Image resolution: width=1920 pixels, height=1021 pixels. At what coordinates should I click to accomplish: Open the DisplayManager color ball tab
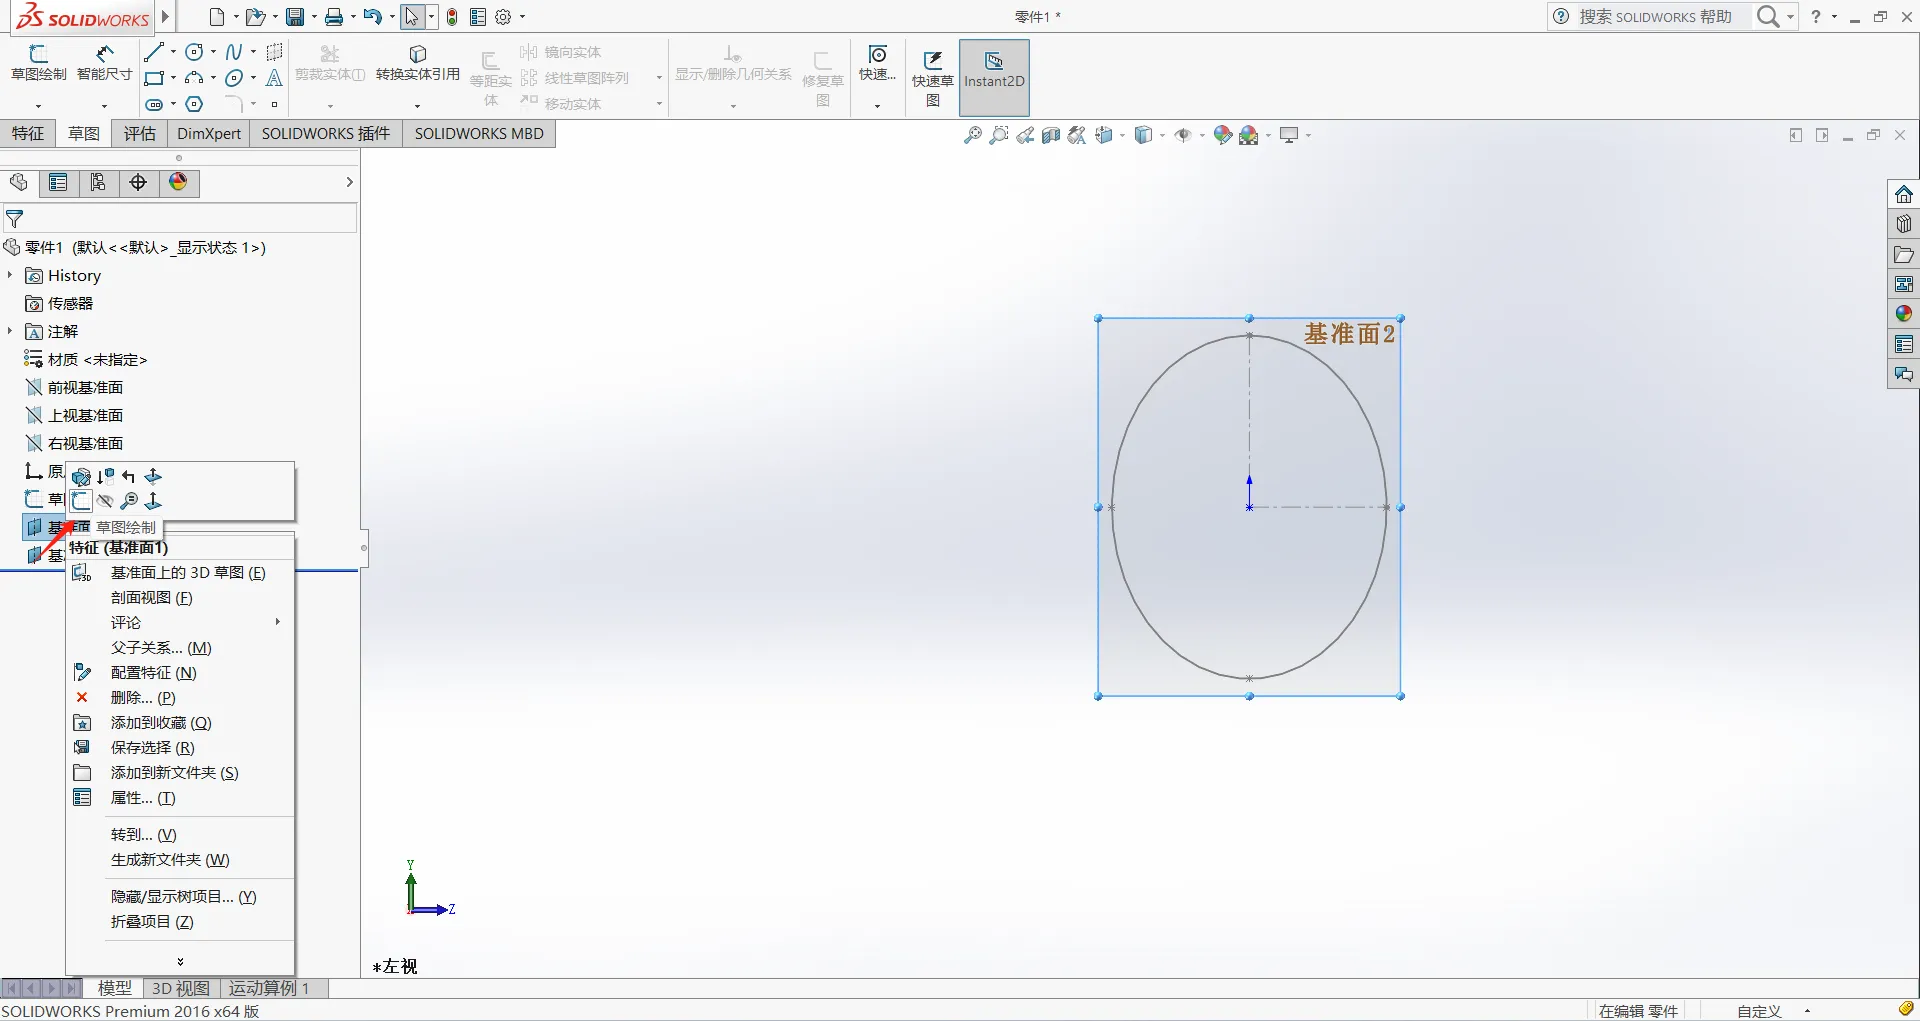178,182
